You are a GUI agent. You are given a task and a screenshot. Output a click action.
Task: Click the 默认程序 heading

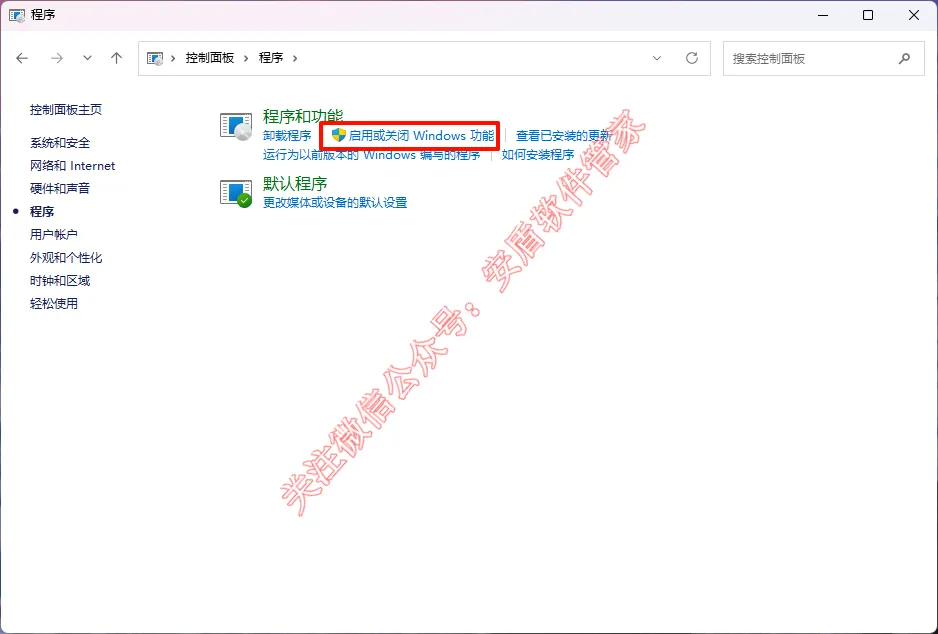[295, 183]
